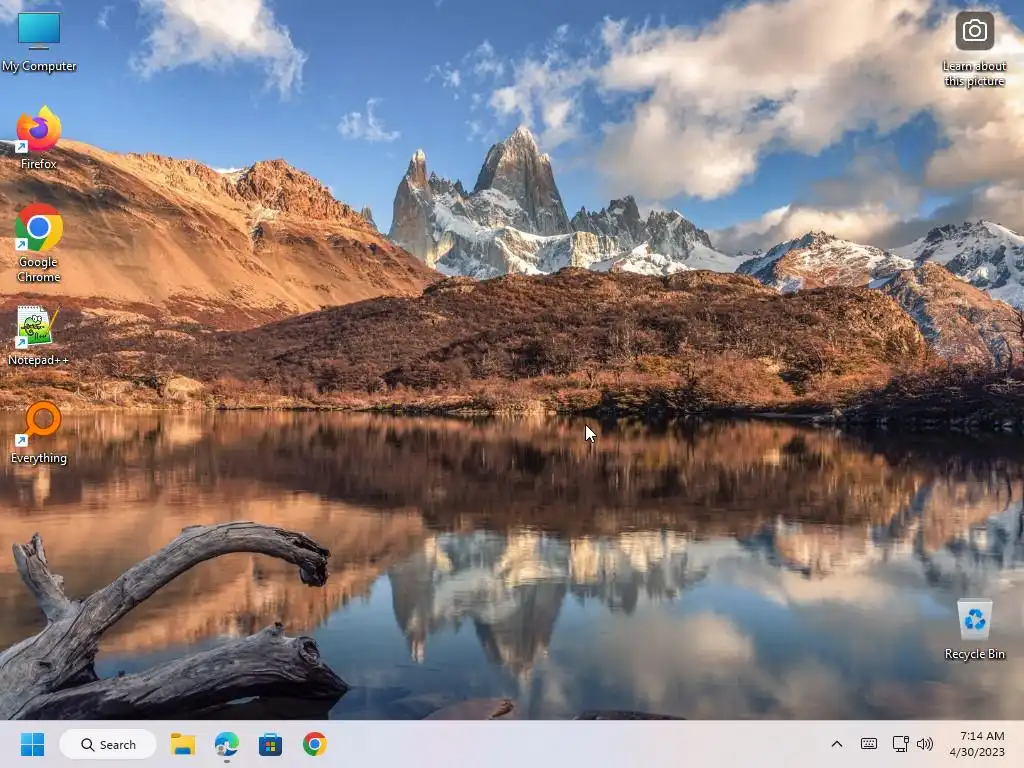Open the clock showing 7:14 AM

point(977,744)
